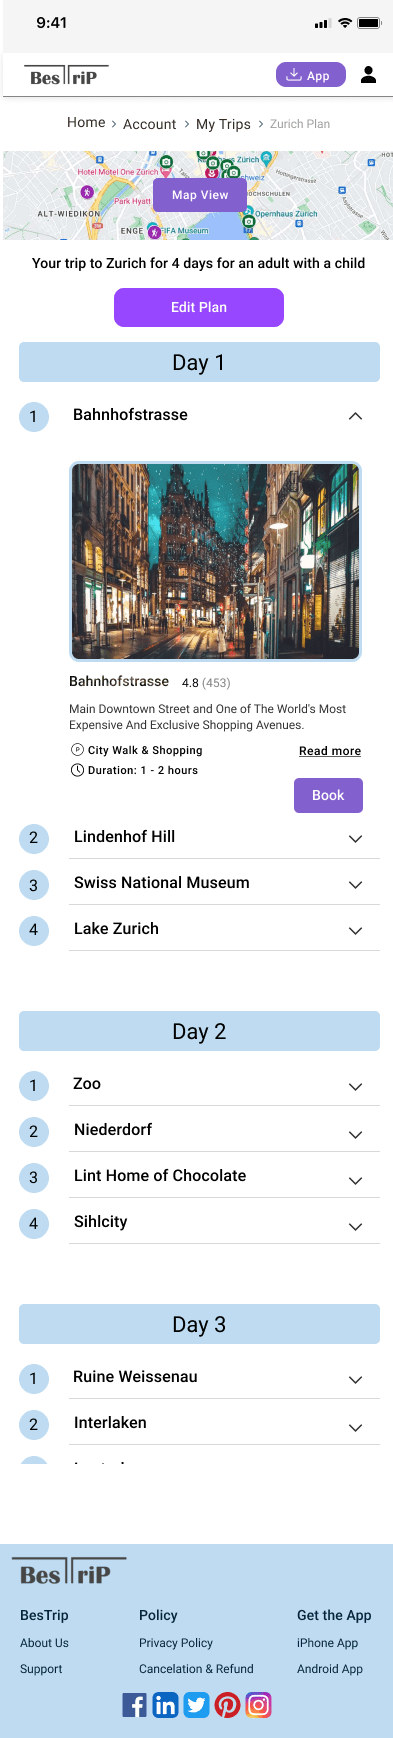Open the user profile icon
This screenshot has height=1738, width=393.
point(368,74)
